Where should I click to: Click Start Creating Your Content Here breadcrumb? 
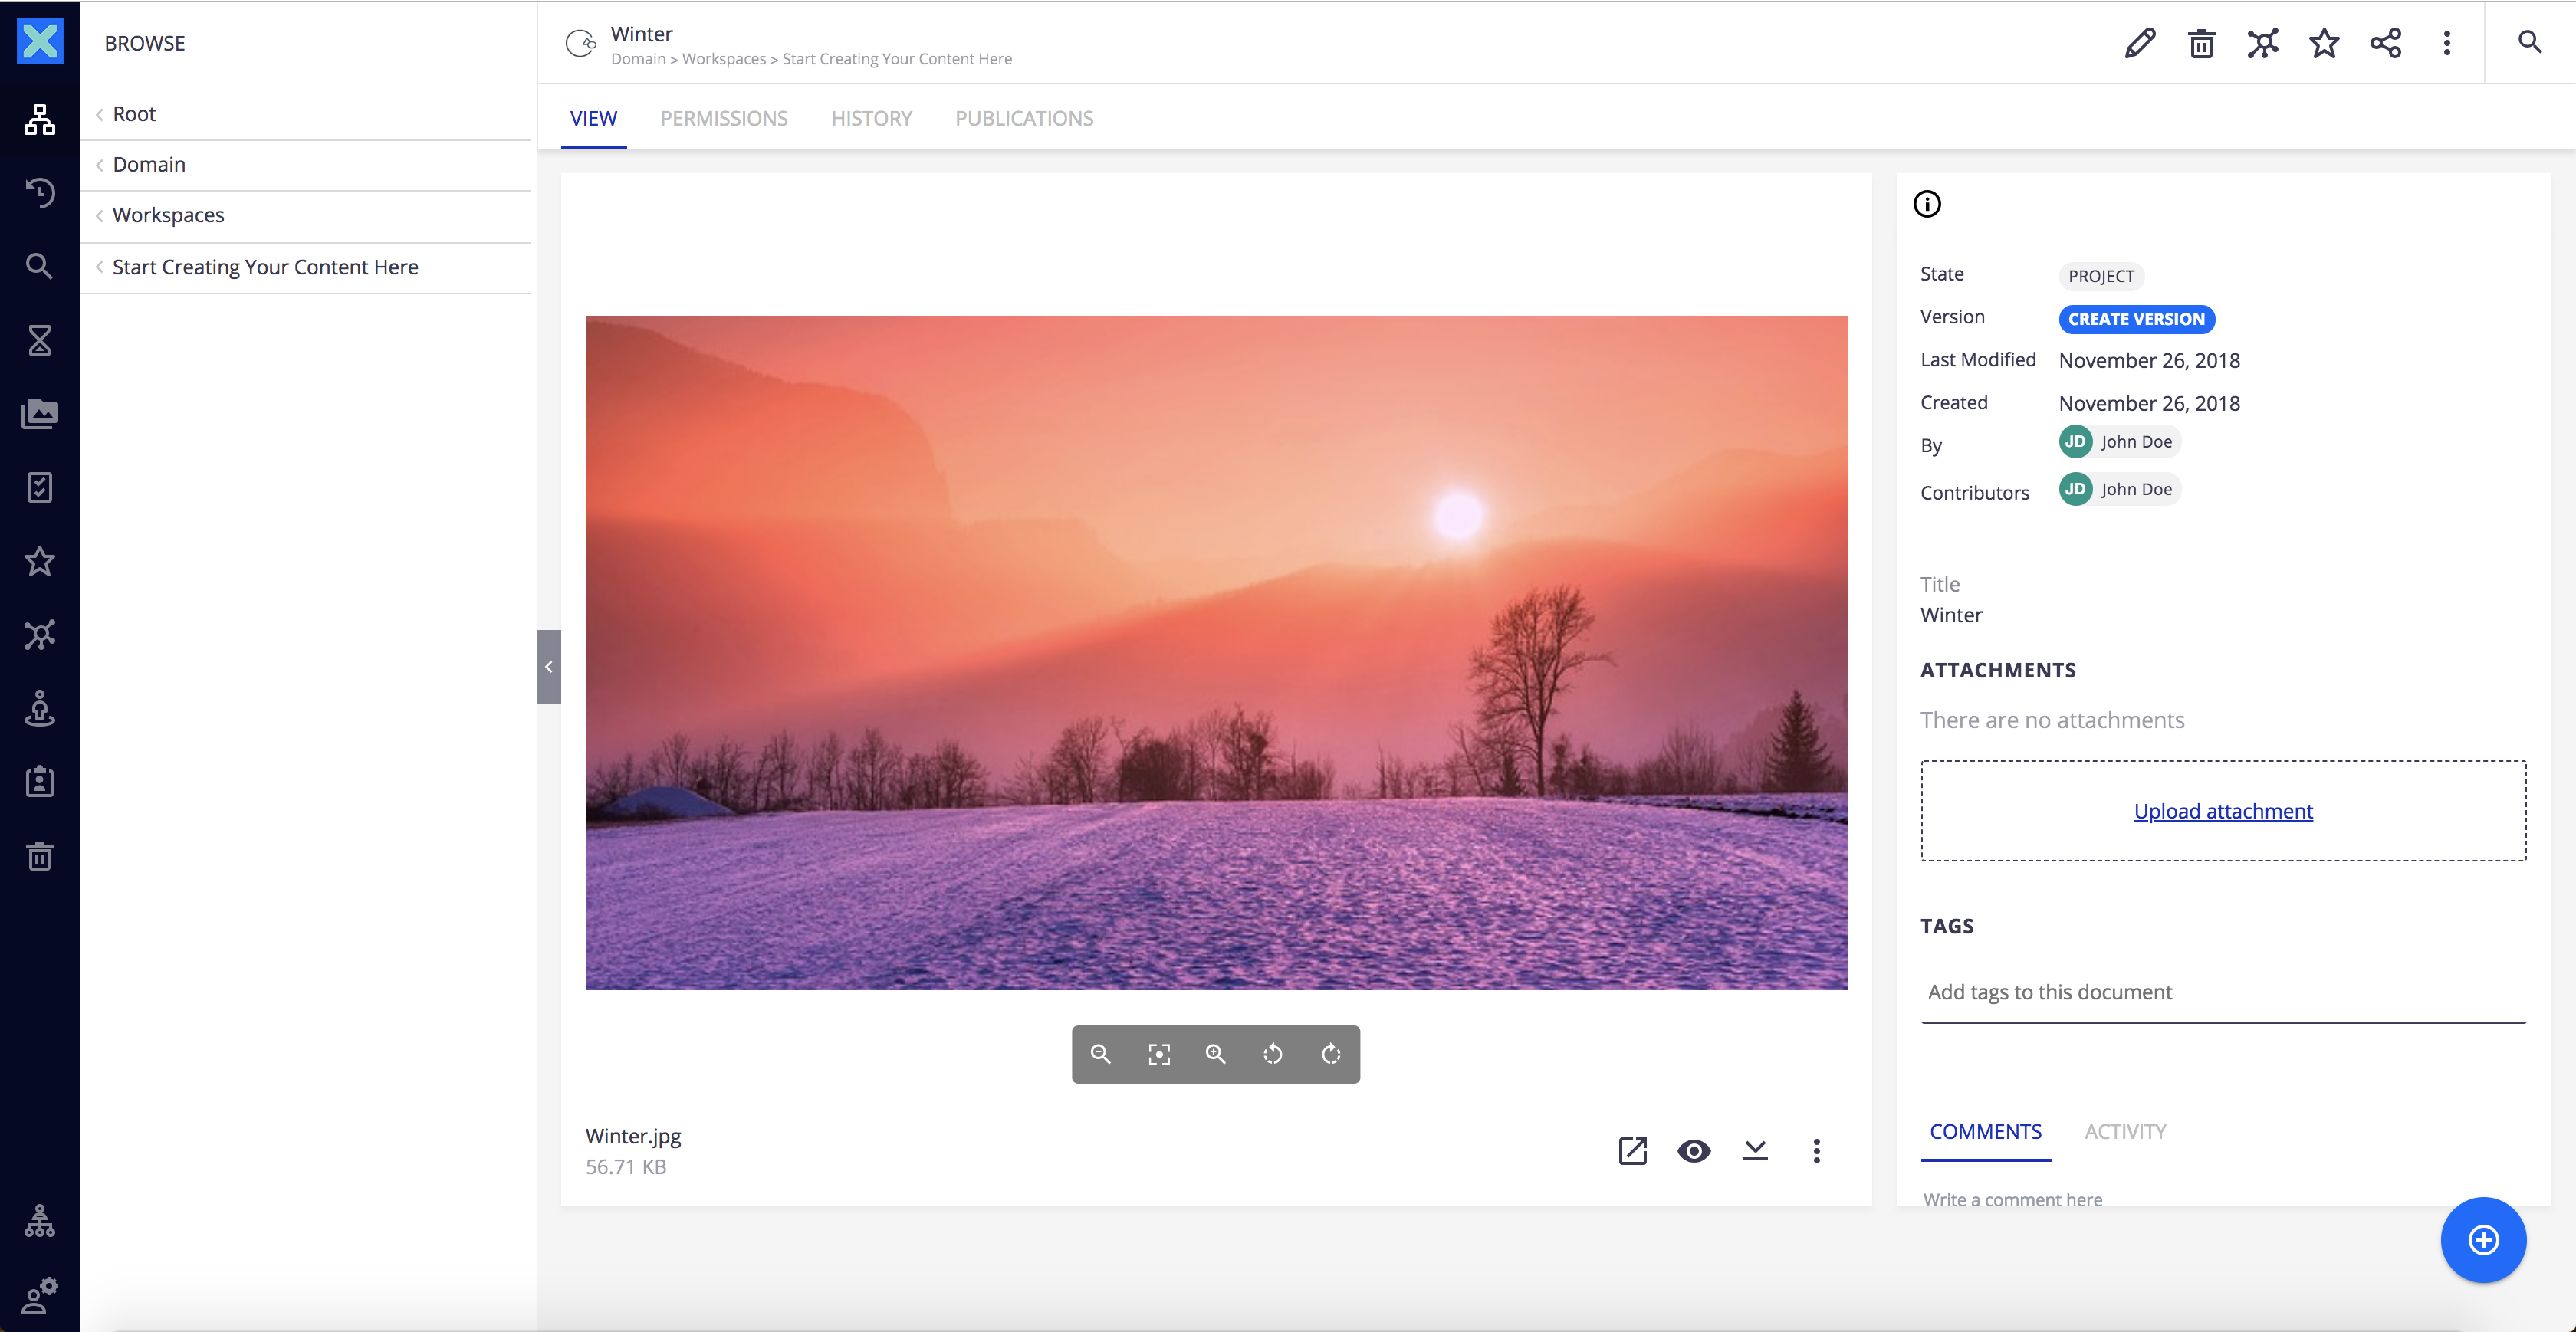click(x=897, y=59)
